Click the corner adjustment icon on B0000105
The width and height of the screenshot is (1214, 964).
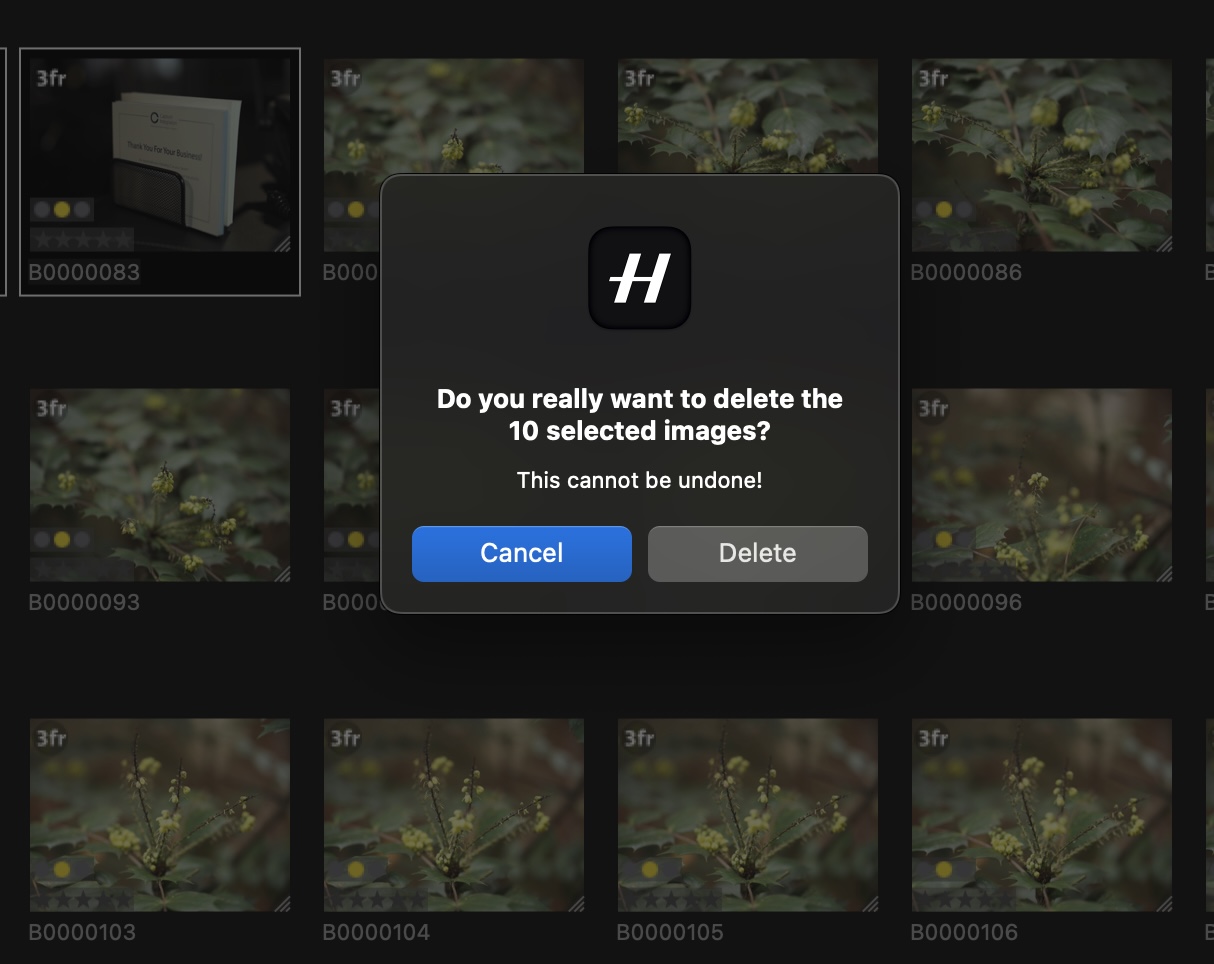(x=870, y=904)
